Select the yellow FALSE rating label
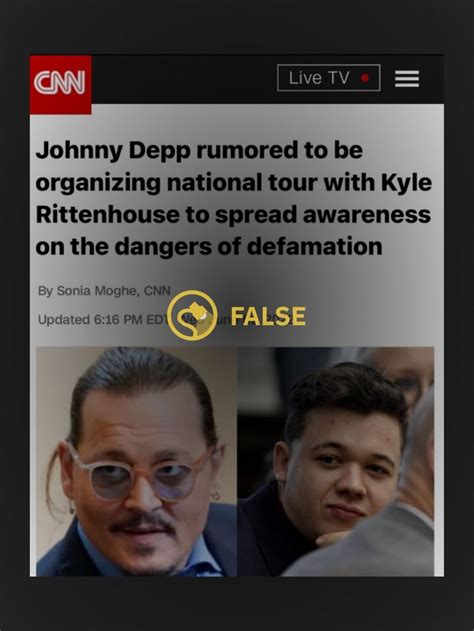 click(x=268, y=316)
